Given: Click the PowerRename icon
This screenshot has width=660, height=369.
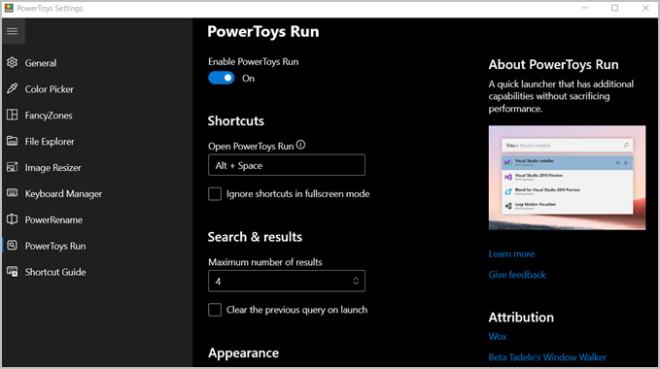Looking at the screenshot, I should (x=12, y=219).
